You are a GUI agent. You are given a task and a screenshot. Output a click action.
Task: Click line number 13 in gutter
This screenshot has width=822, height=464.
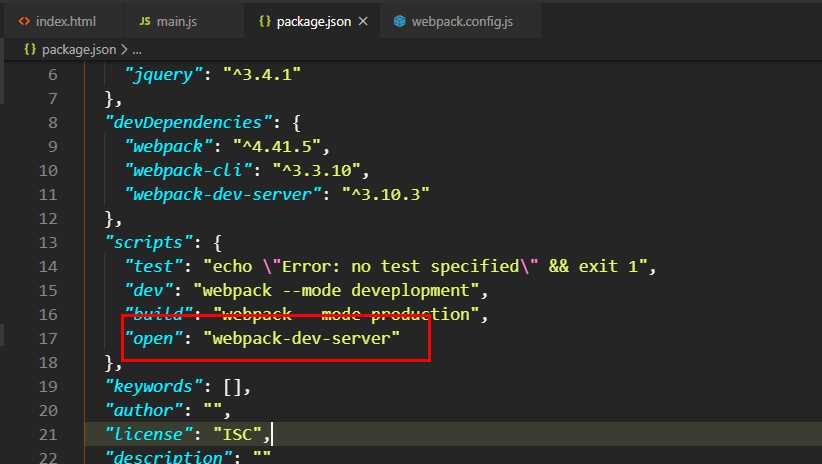click(x=48, y=243)
